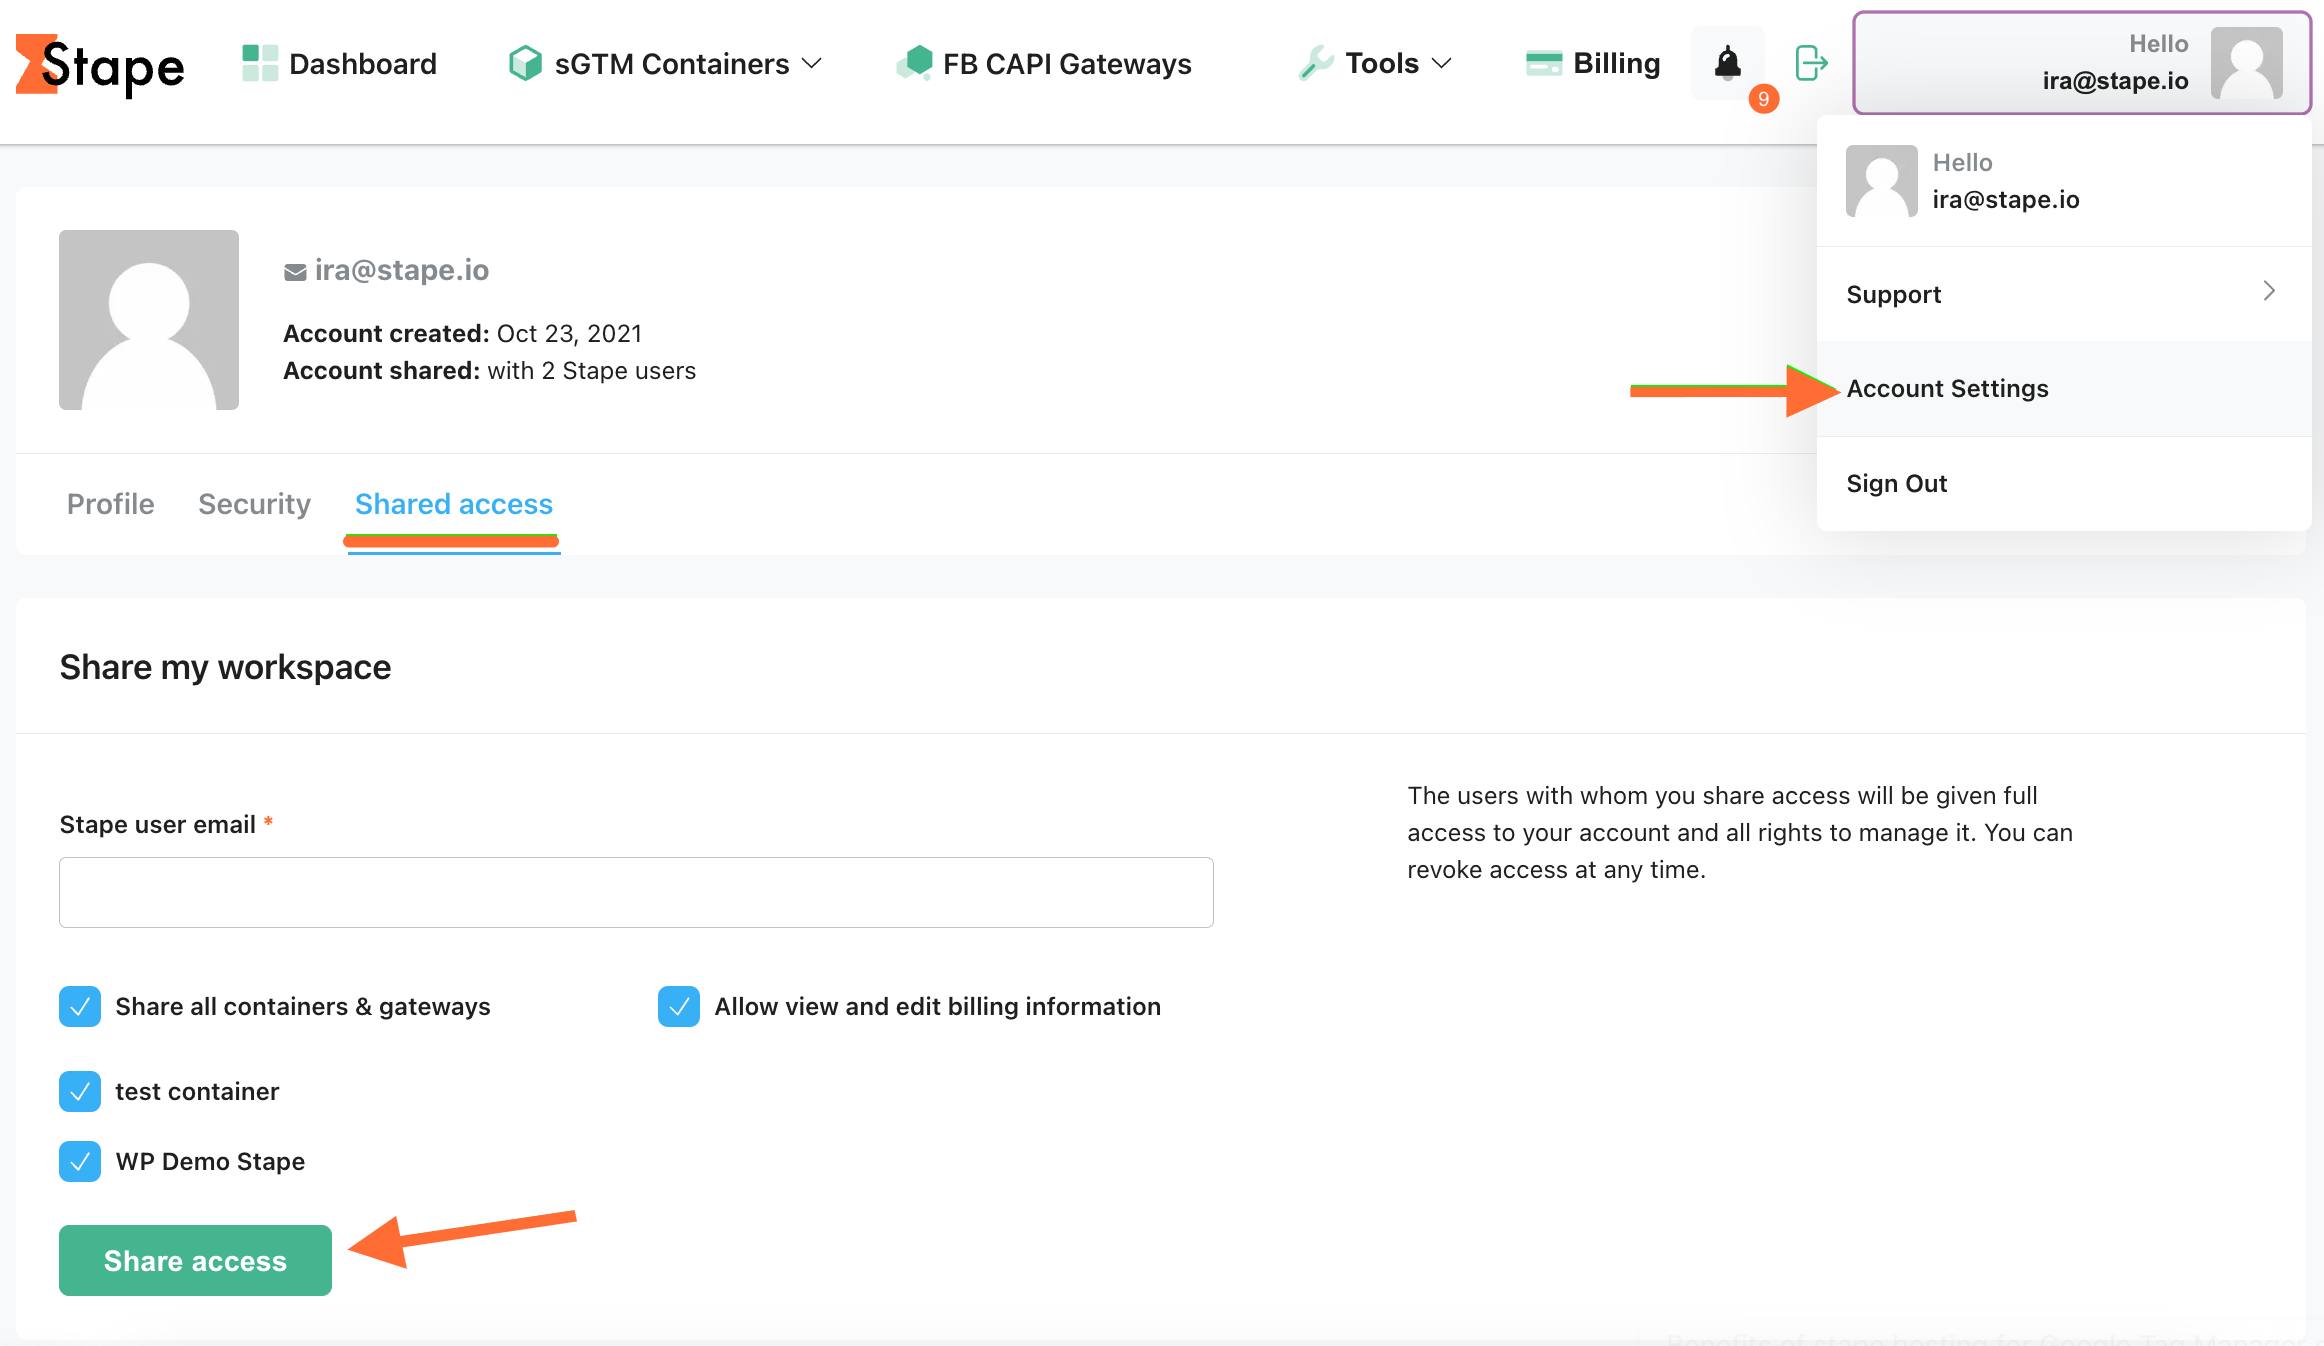Switch to the Security tab
Screen dimensions: 2324x1346
click(x=256, y=505)
